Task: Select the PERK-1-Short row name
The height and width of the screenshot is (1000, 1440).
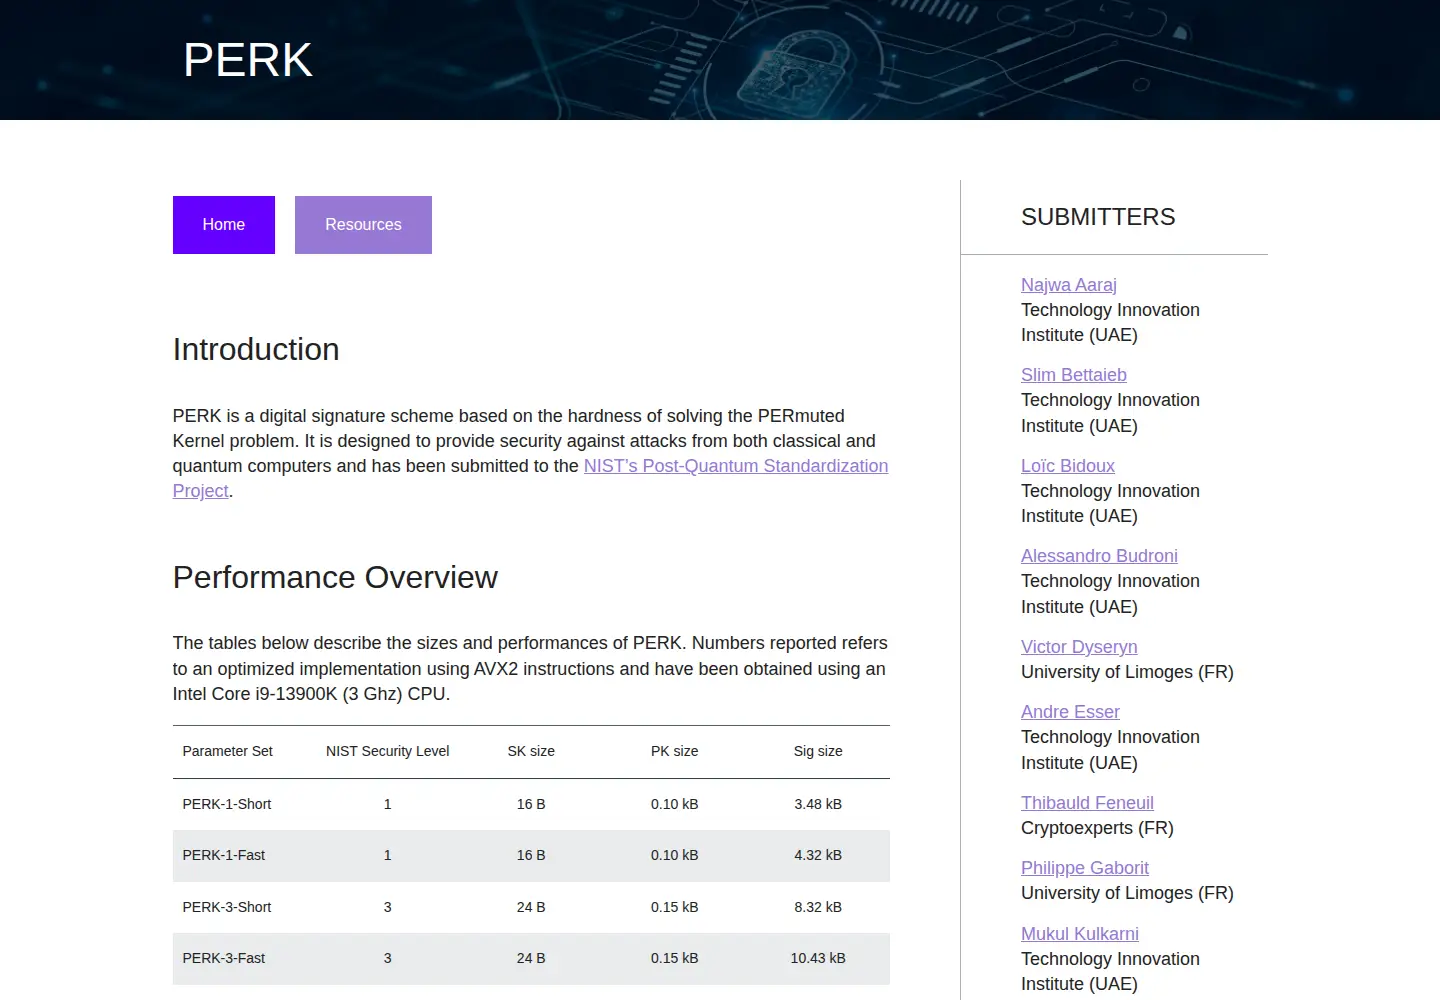Action: point(227,804)
